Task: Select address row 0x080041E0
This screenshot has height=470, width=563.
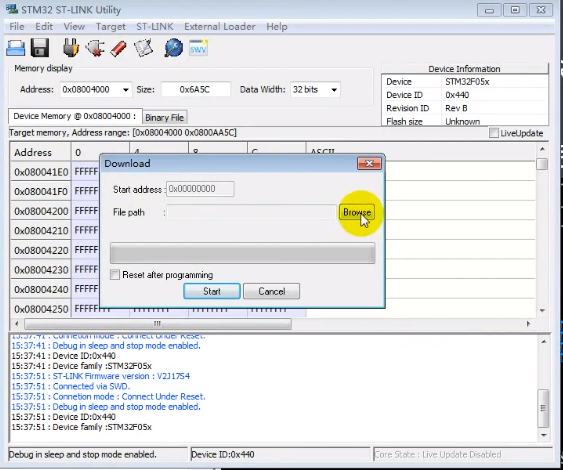Action: click(41, 172)
